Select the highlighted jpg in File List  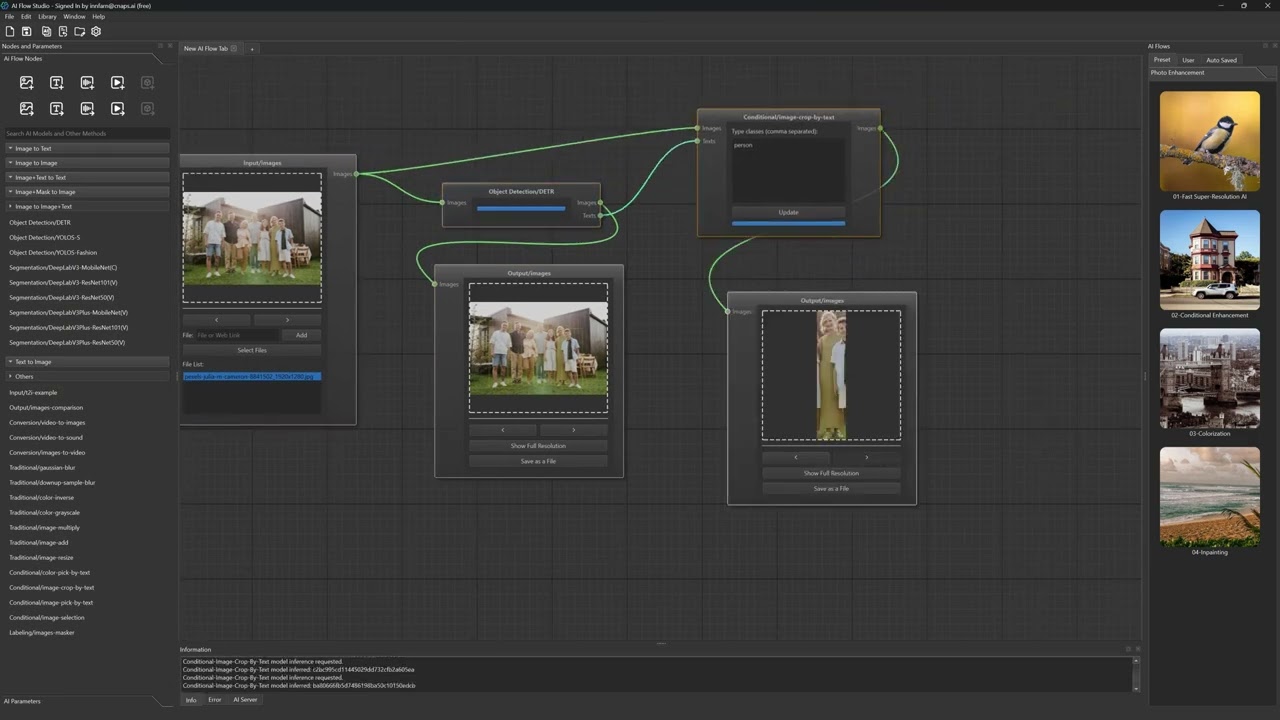252,377
